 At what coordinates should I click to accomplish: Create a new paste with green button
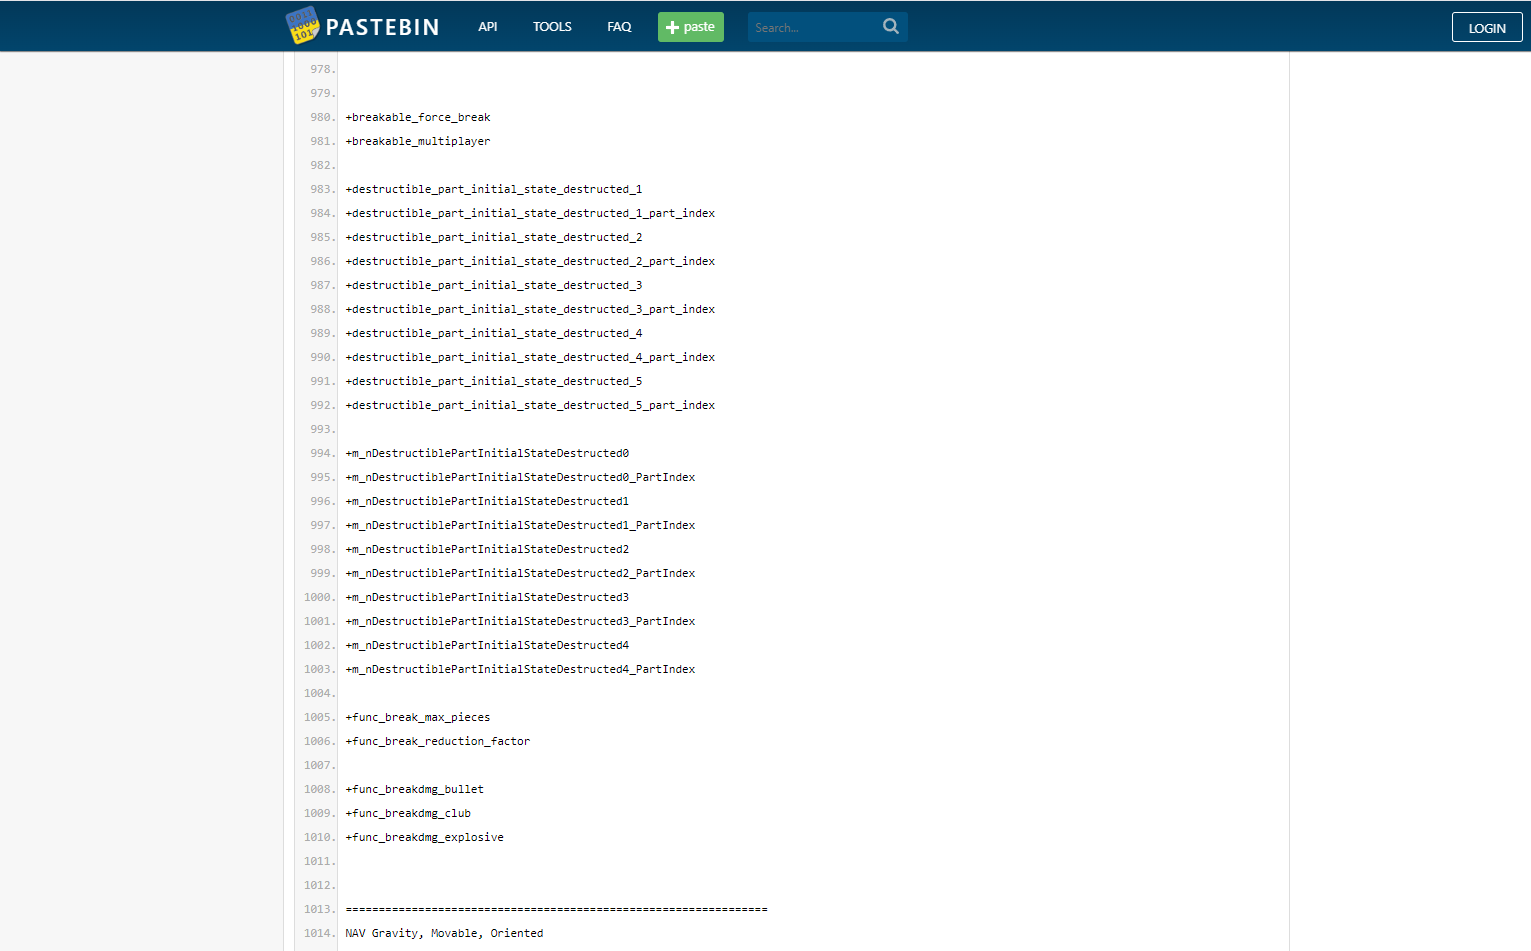690,27
